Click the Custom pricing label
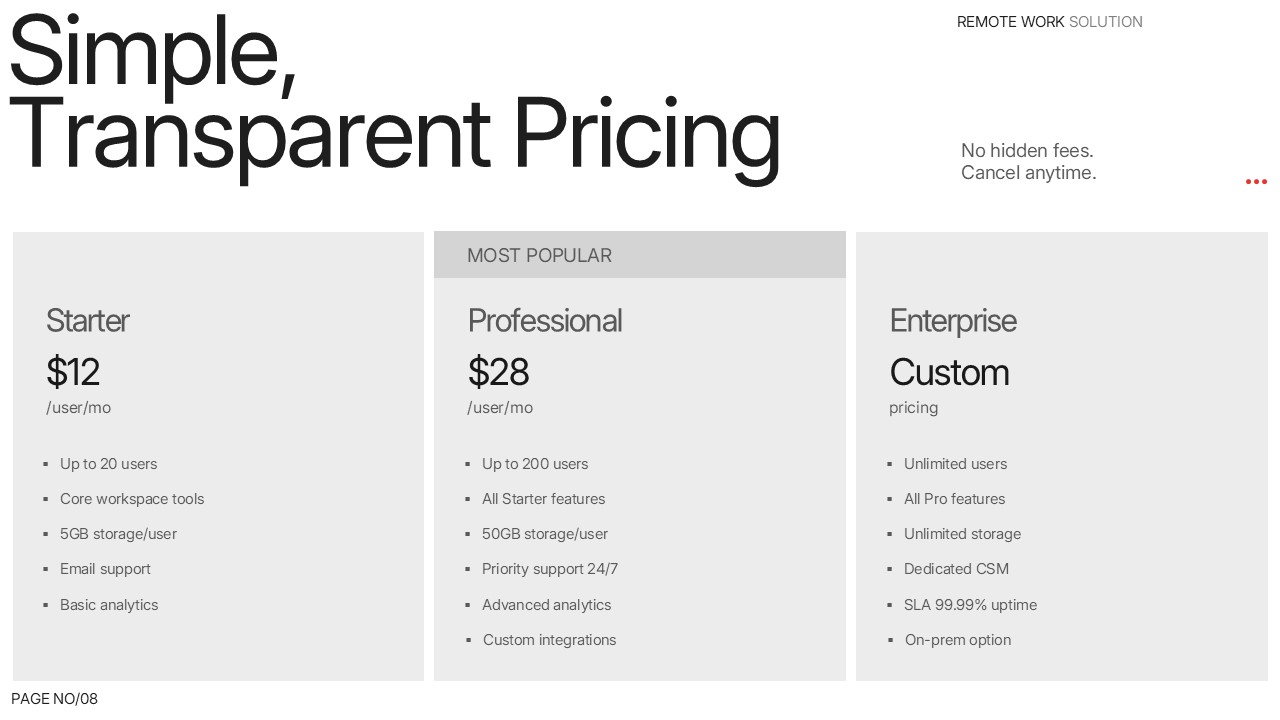Image resolution: width=1280 pixels, height=720 pixels. 949,372
